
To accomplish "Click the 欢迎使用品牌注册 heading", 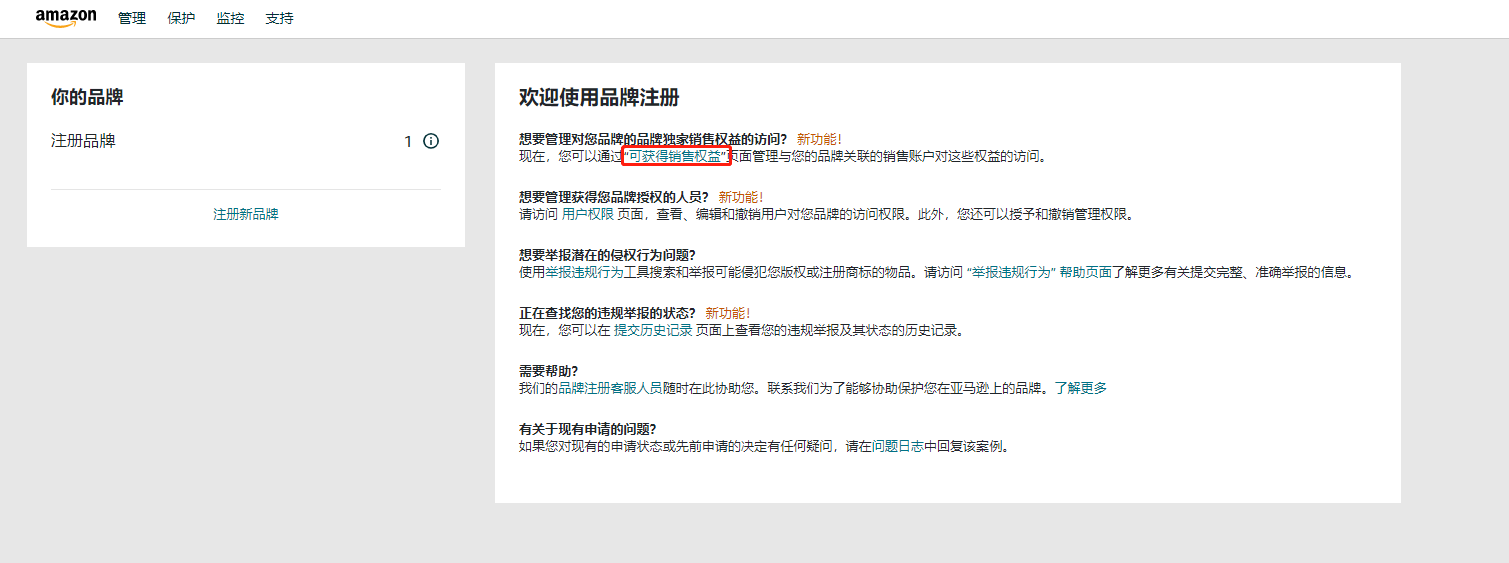I will click(x=599, y=97).
